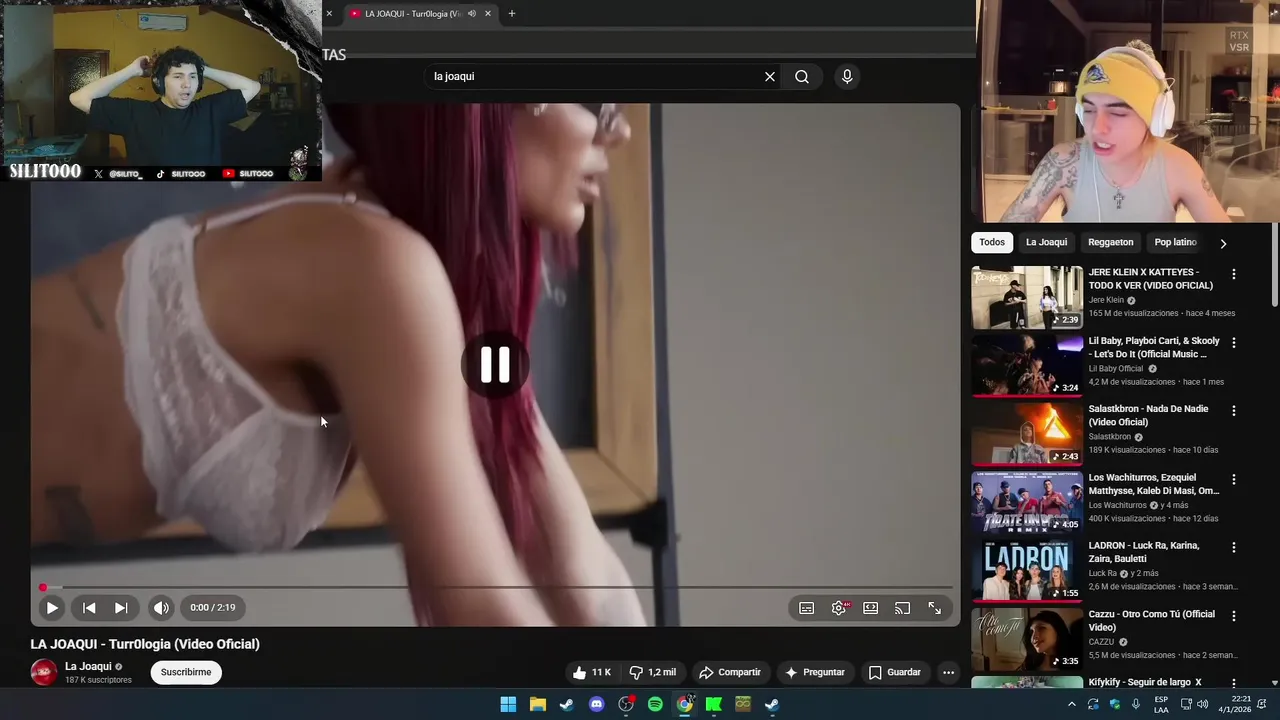Dislike the video thumbs-down button

[652, 673]
